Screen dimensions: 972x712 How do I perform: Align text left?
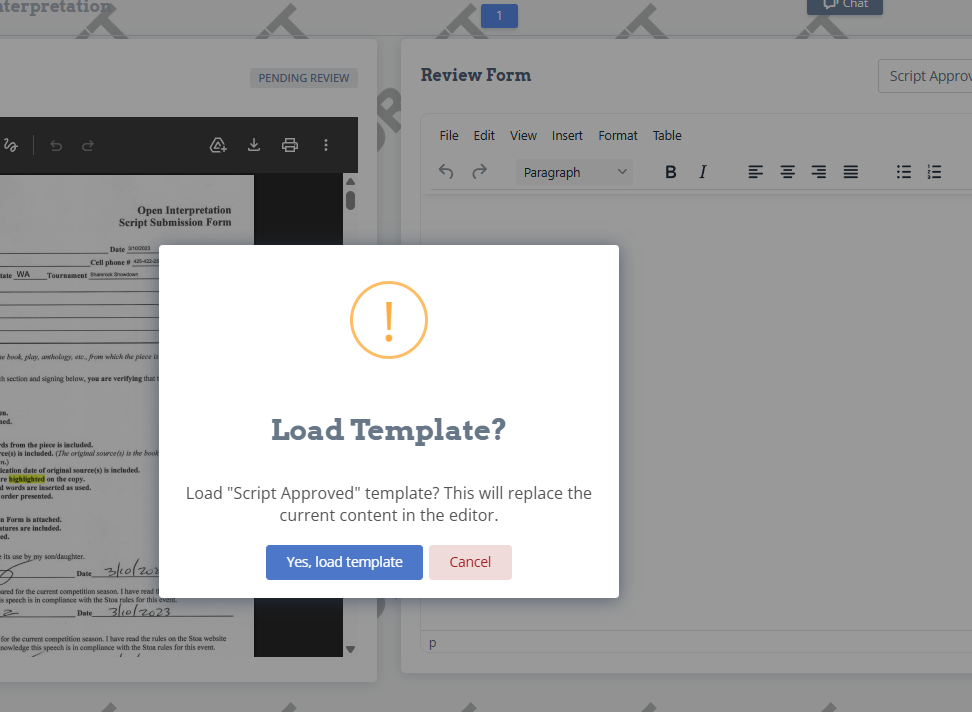[x=755, y=172]
